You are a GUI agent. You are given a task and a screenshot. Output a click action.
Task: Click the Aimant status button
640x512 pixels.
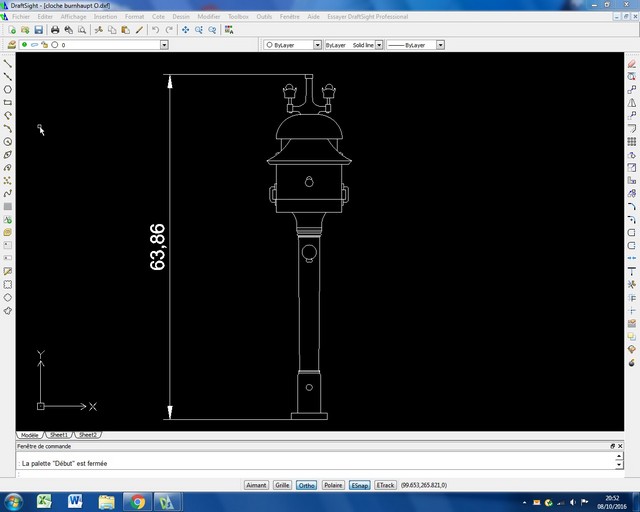256,485
